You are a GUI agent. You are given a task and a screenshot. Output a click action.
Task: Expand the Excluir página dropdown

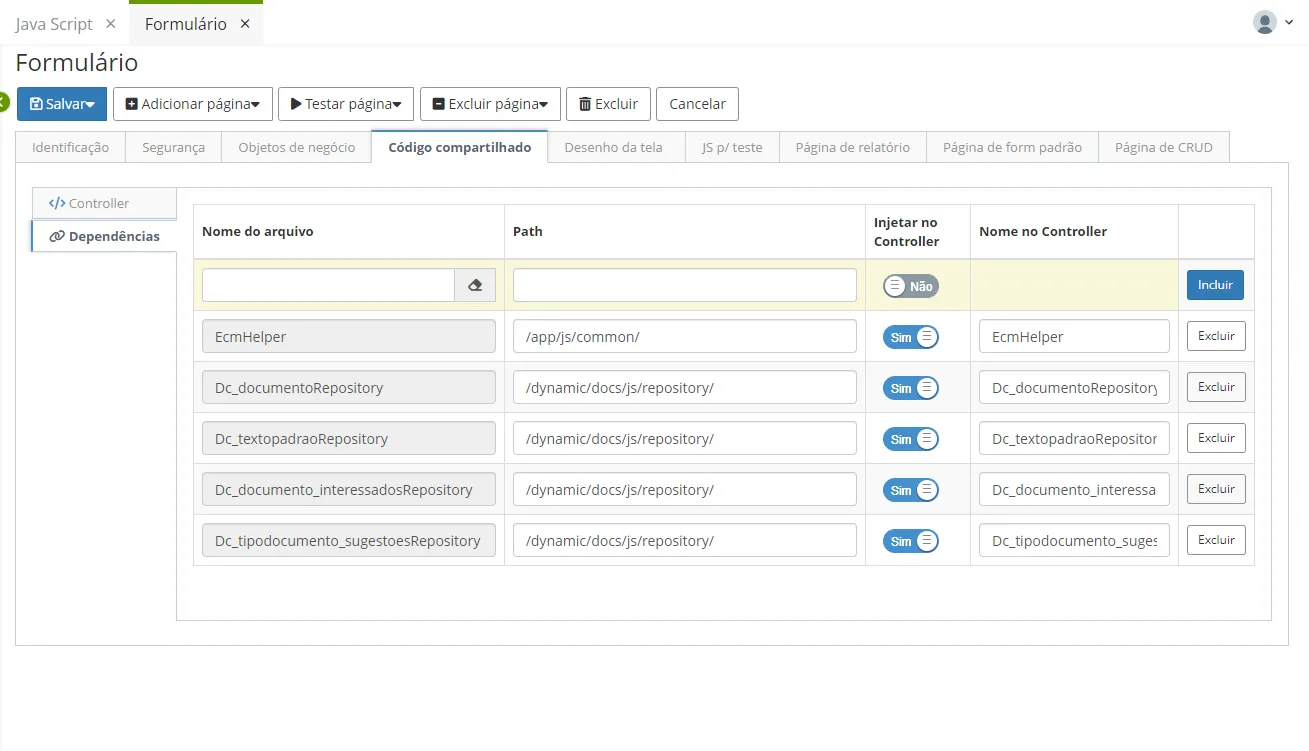490,104
